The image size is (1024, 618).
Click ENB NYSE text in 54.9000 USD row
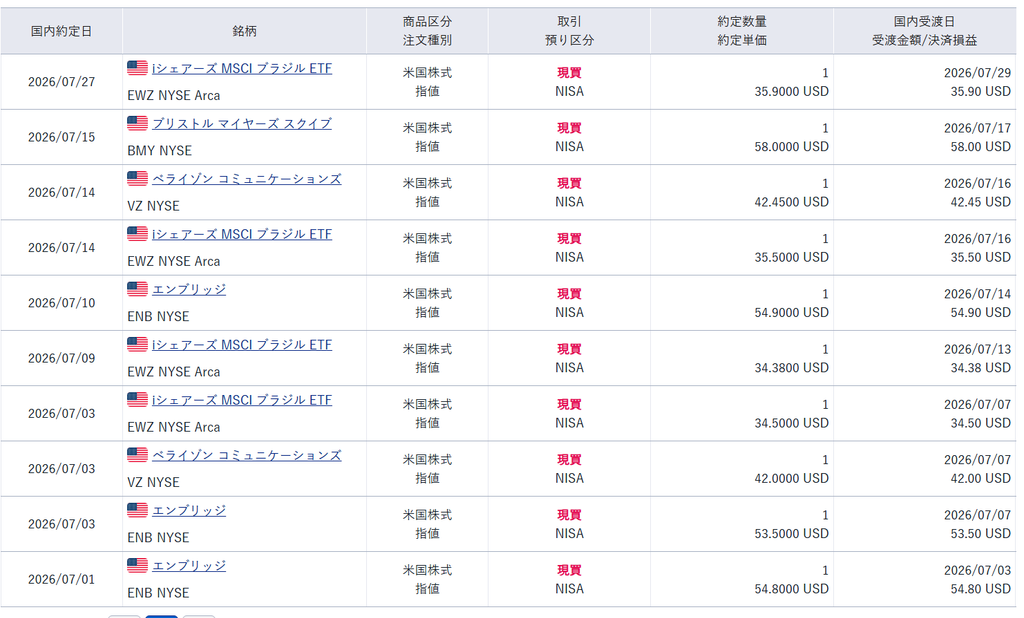(158, 316)
